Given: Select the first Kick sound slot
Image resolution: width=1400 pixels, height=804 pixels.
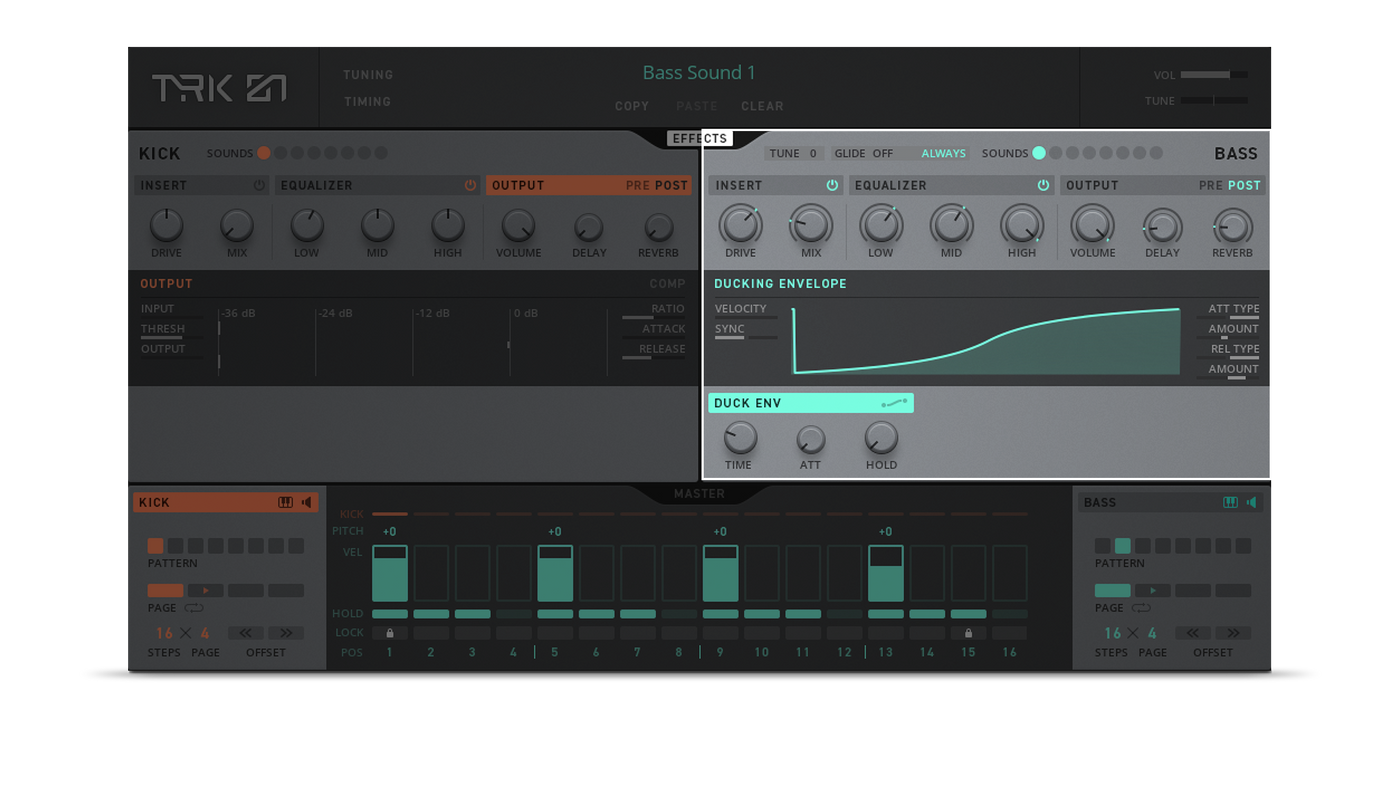Looking at the screenshot, I should 264,153.
